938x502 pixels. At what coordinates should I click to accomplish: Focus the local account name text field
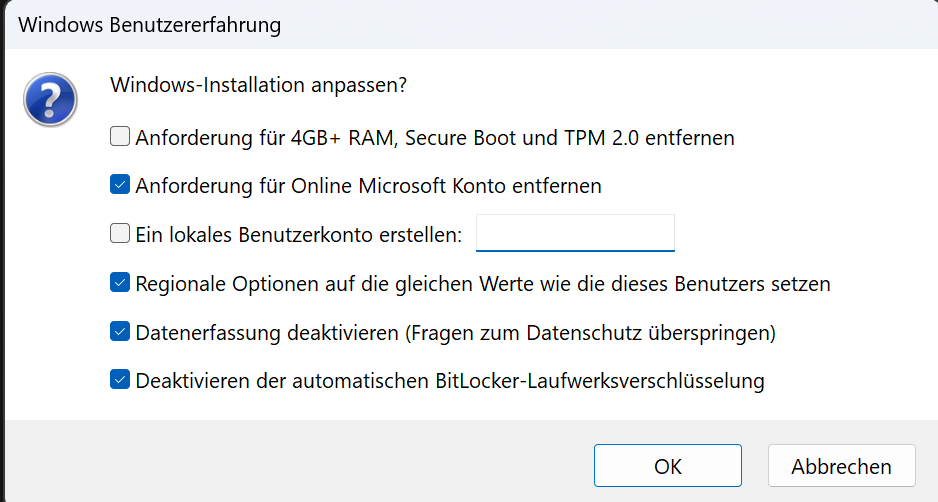tap(575, 233)
